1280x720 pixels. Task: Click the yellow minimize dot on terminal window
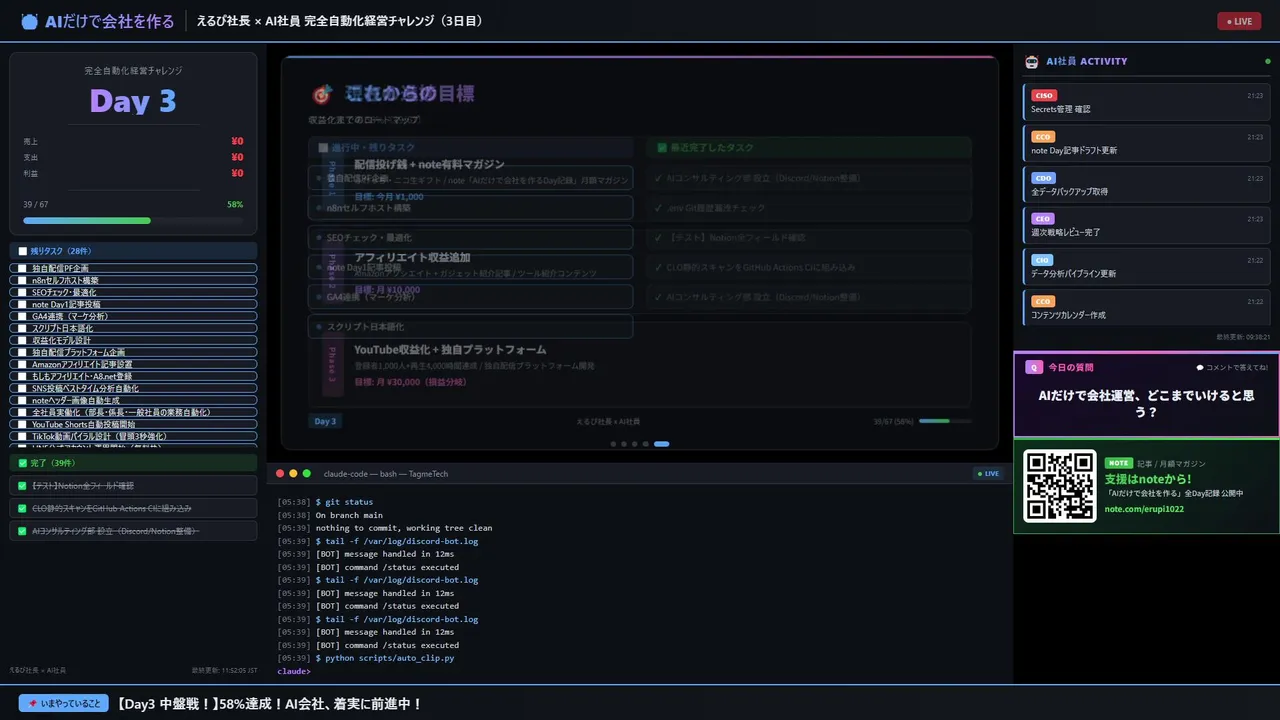pyautogui.click(x=294, y=473)
